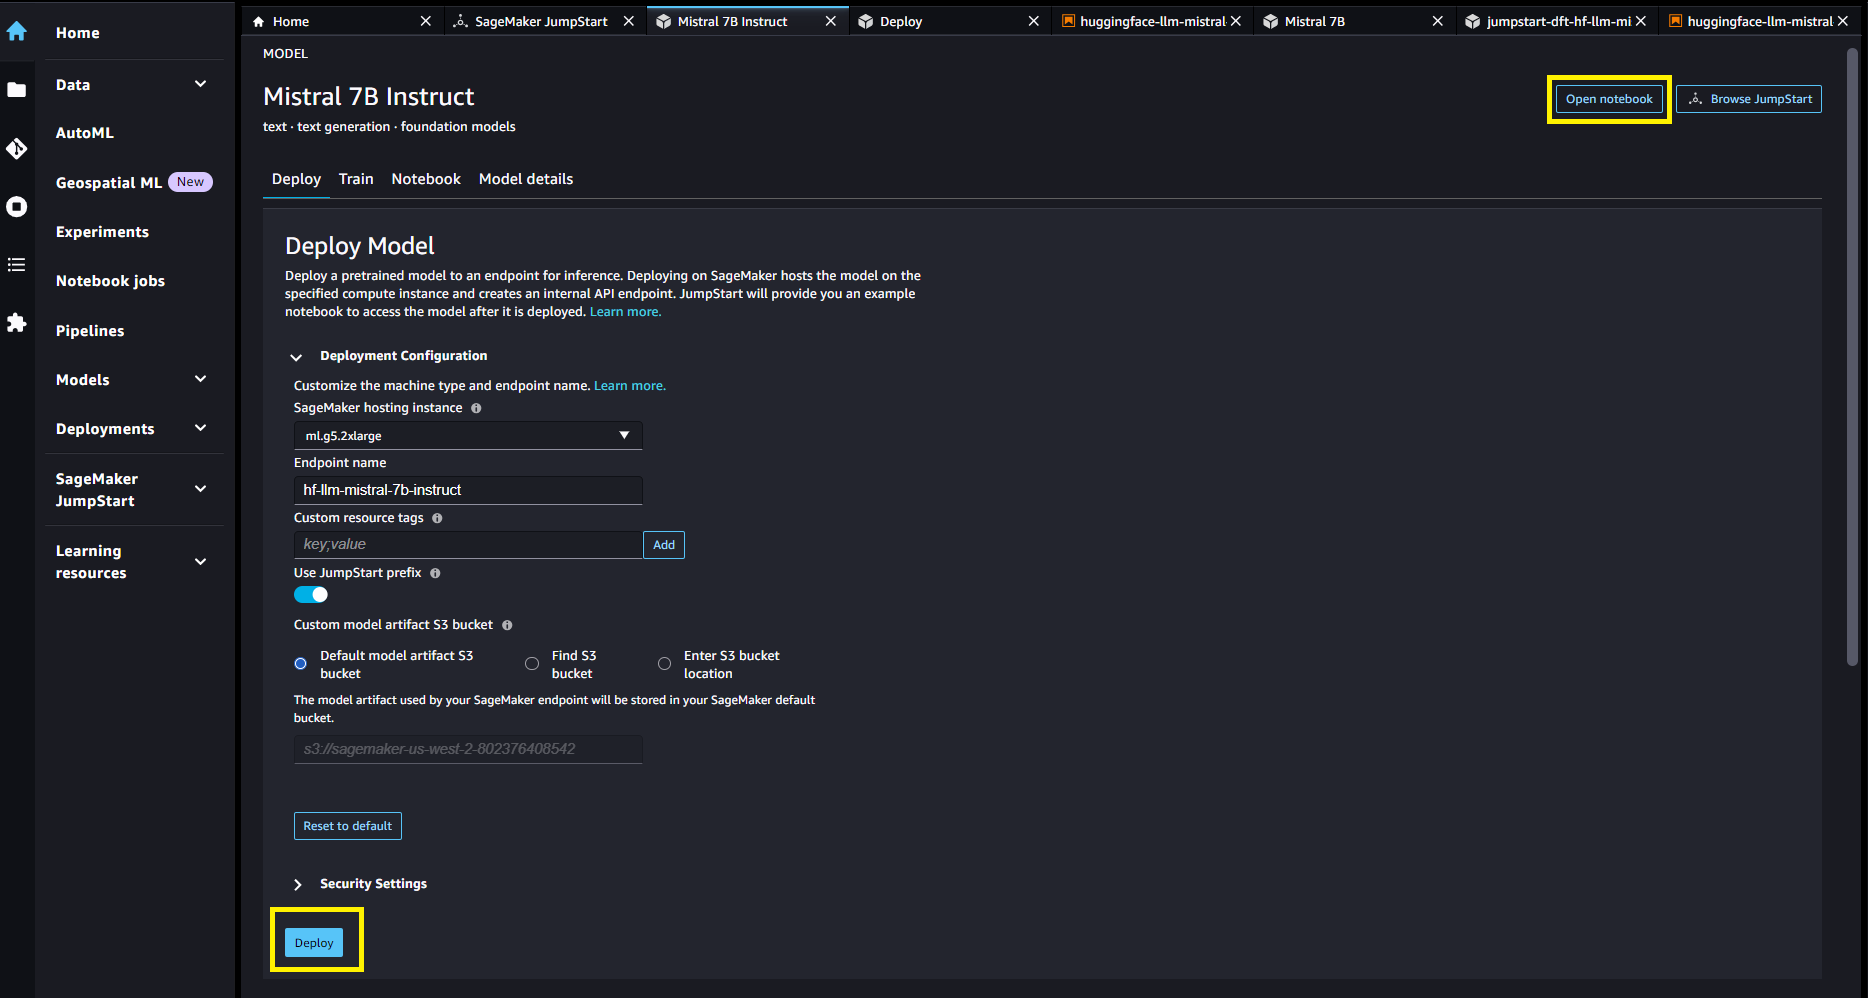Close the Mistral 7B Instruct tab
Viewport: 1868px width, 998px height.
tap(831, 21)
